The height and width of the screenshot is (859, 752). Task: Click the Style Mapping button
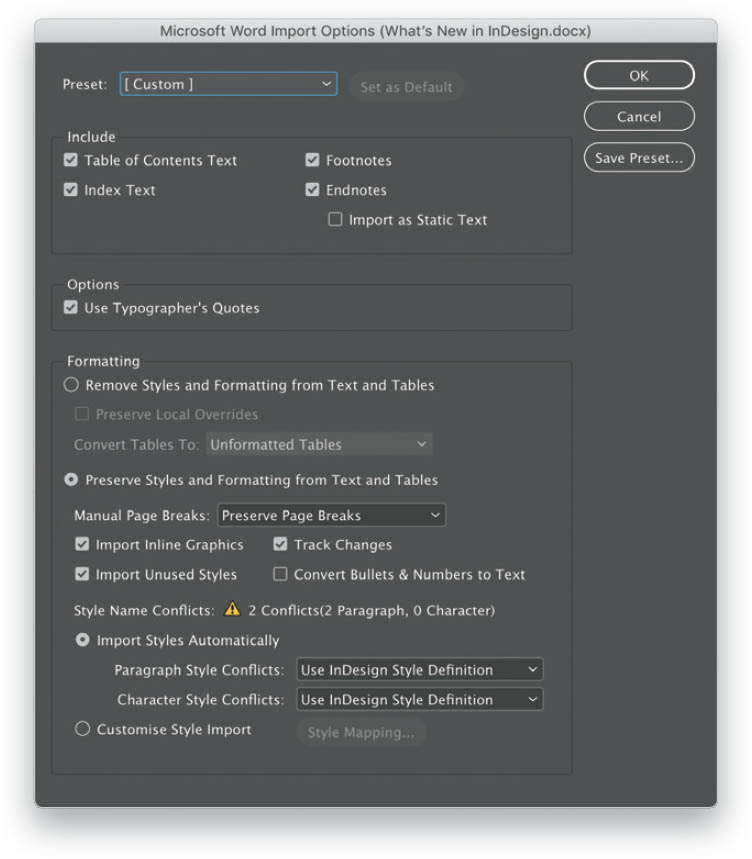[361, 732]
